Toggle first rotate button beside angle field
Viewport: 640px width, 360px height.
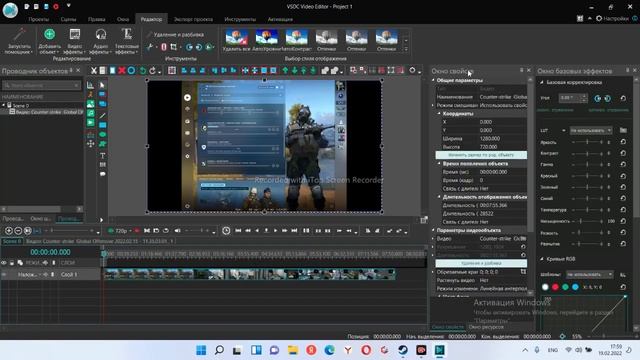598,98
